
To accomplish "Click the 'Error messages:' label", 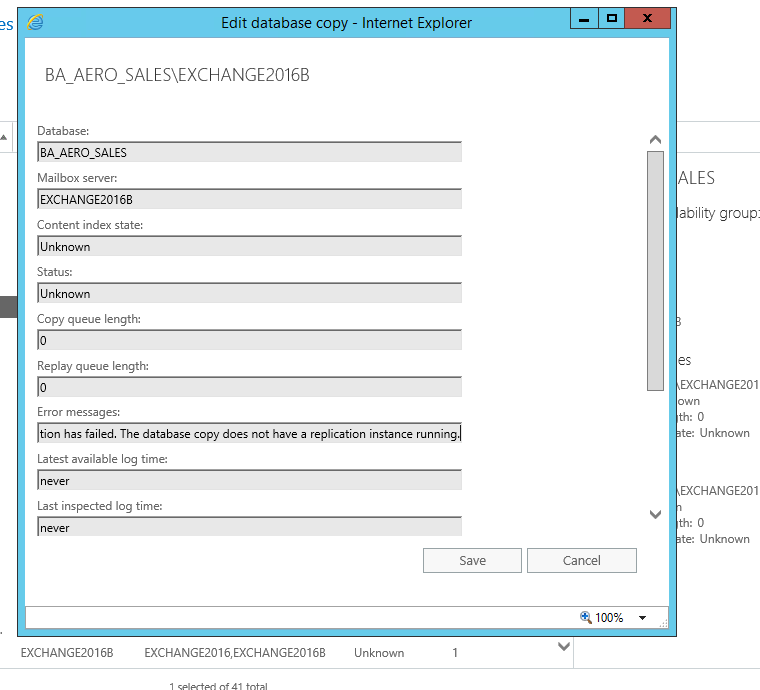I will tap(79, 412).
